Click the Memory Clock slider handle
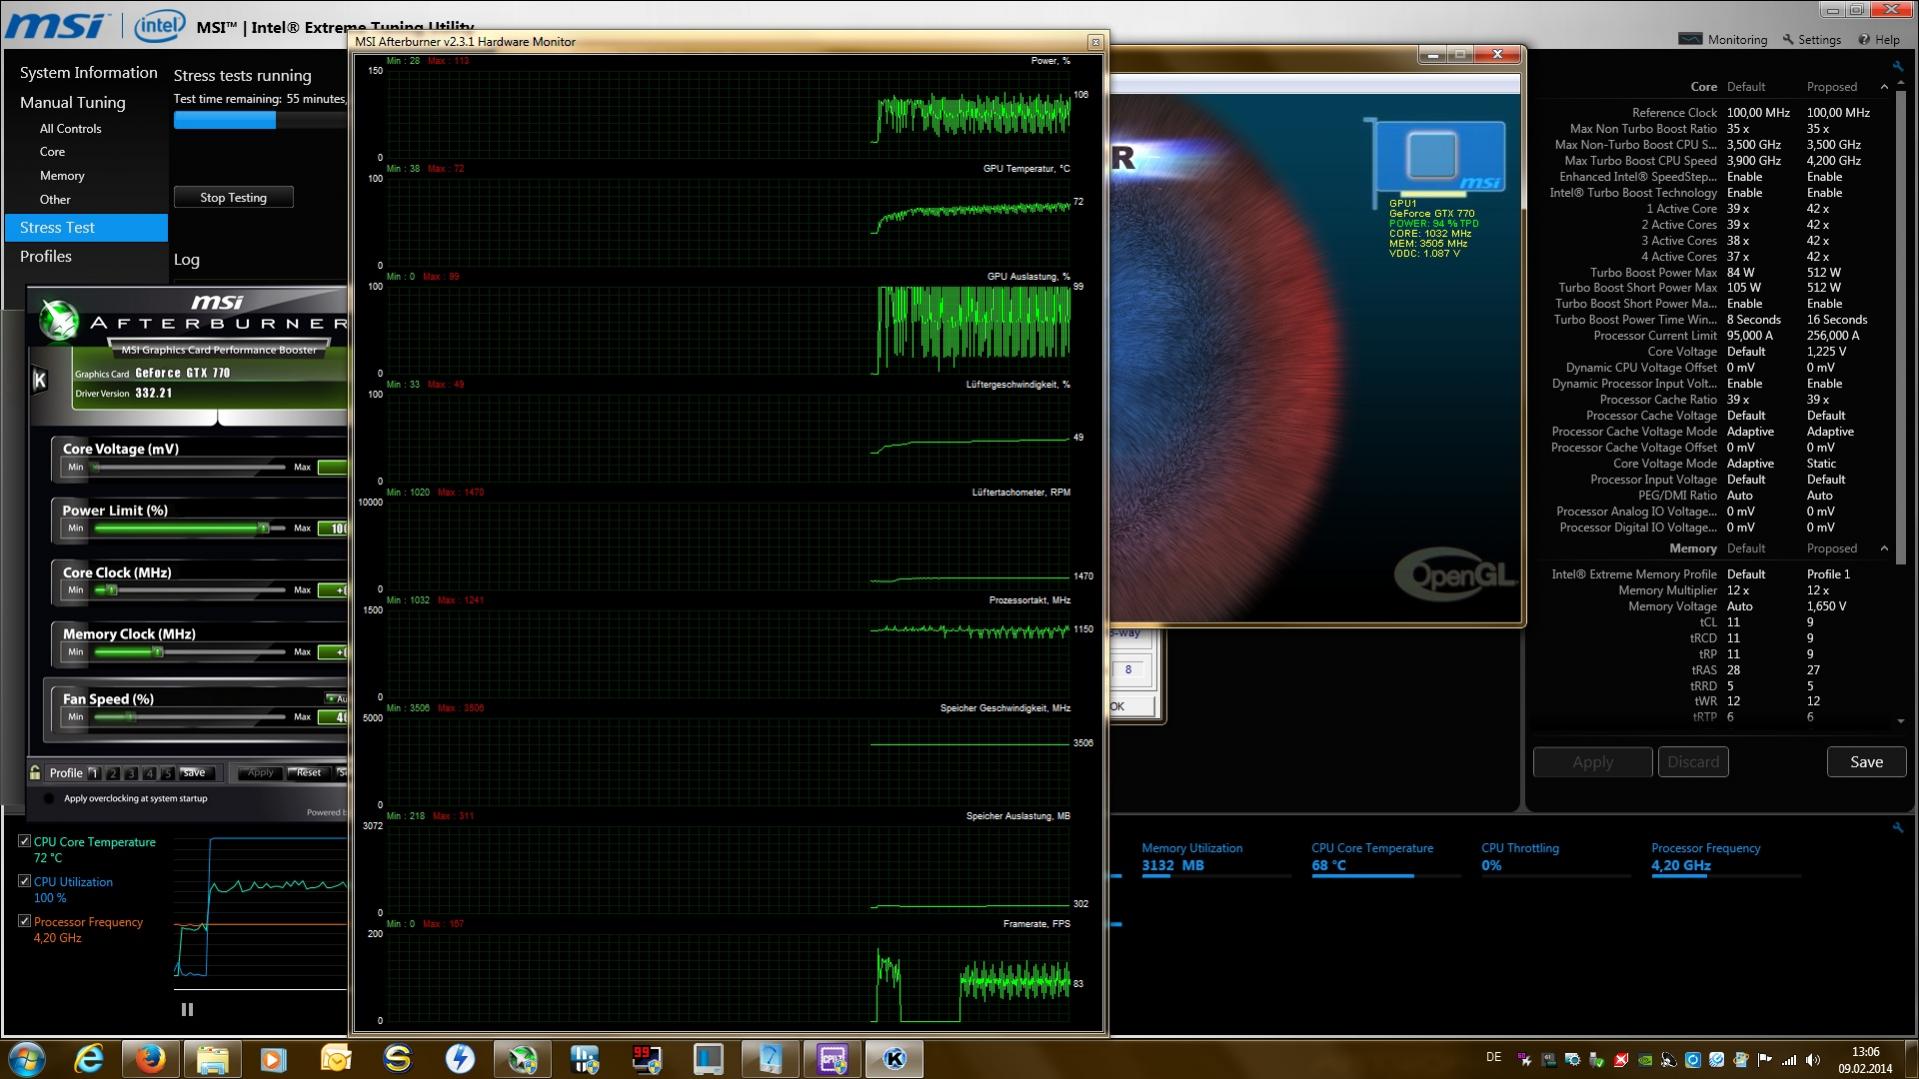 157,652
